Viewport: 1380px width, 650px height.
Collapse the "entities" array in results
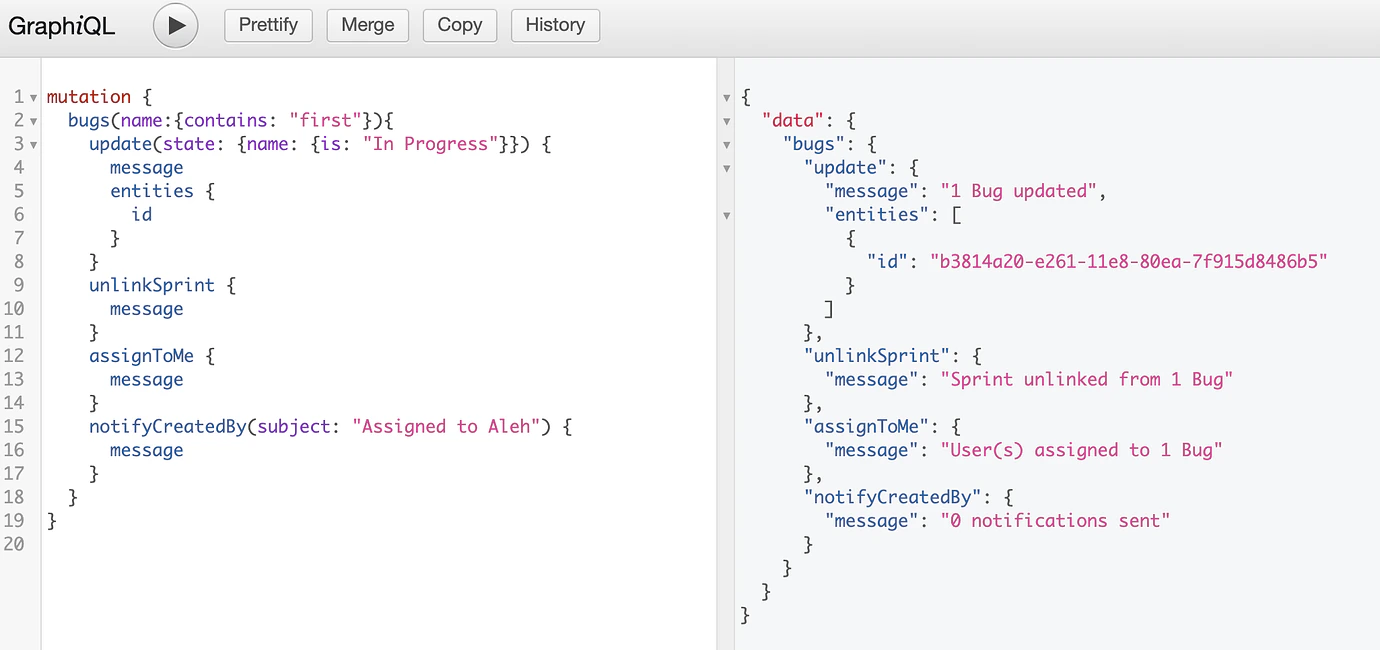(727, 215)
